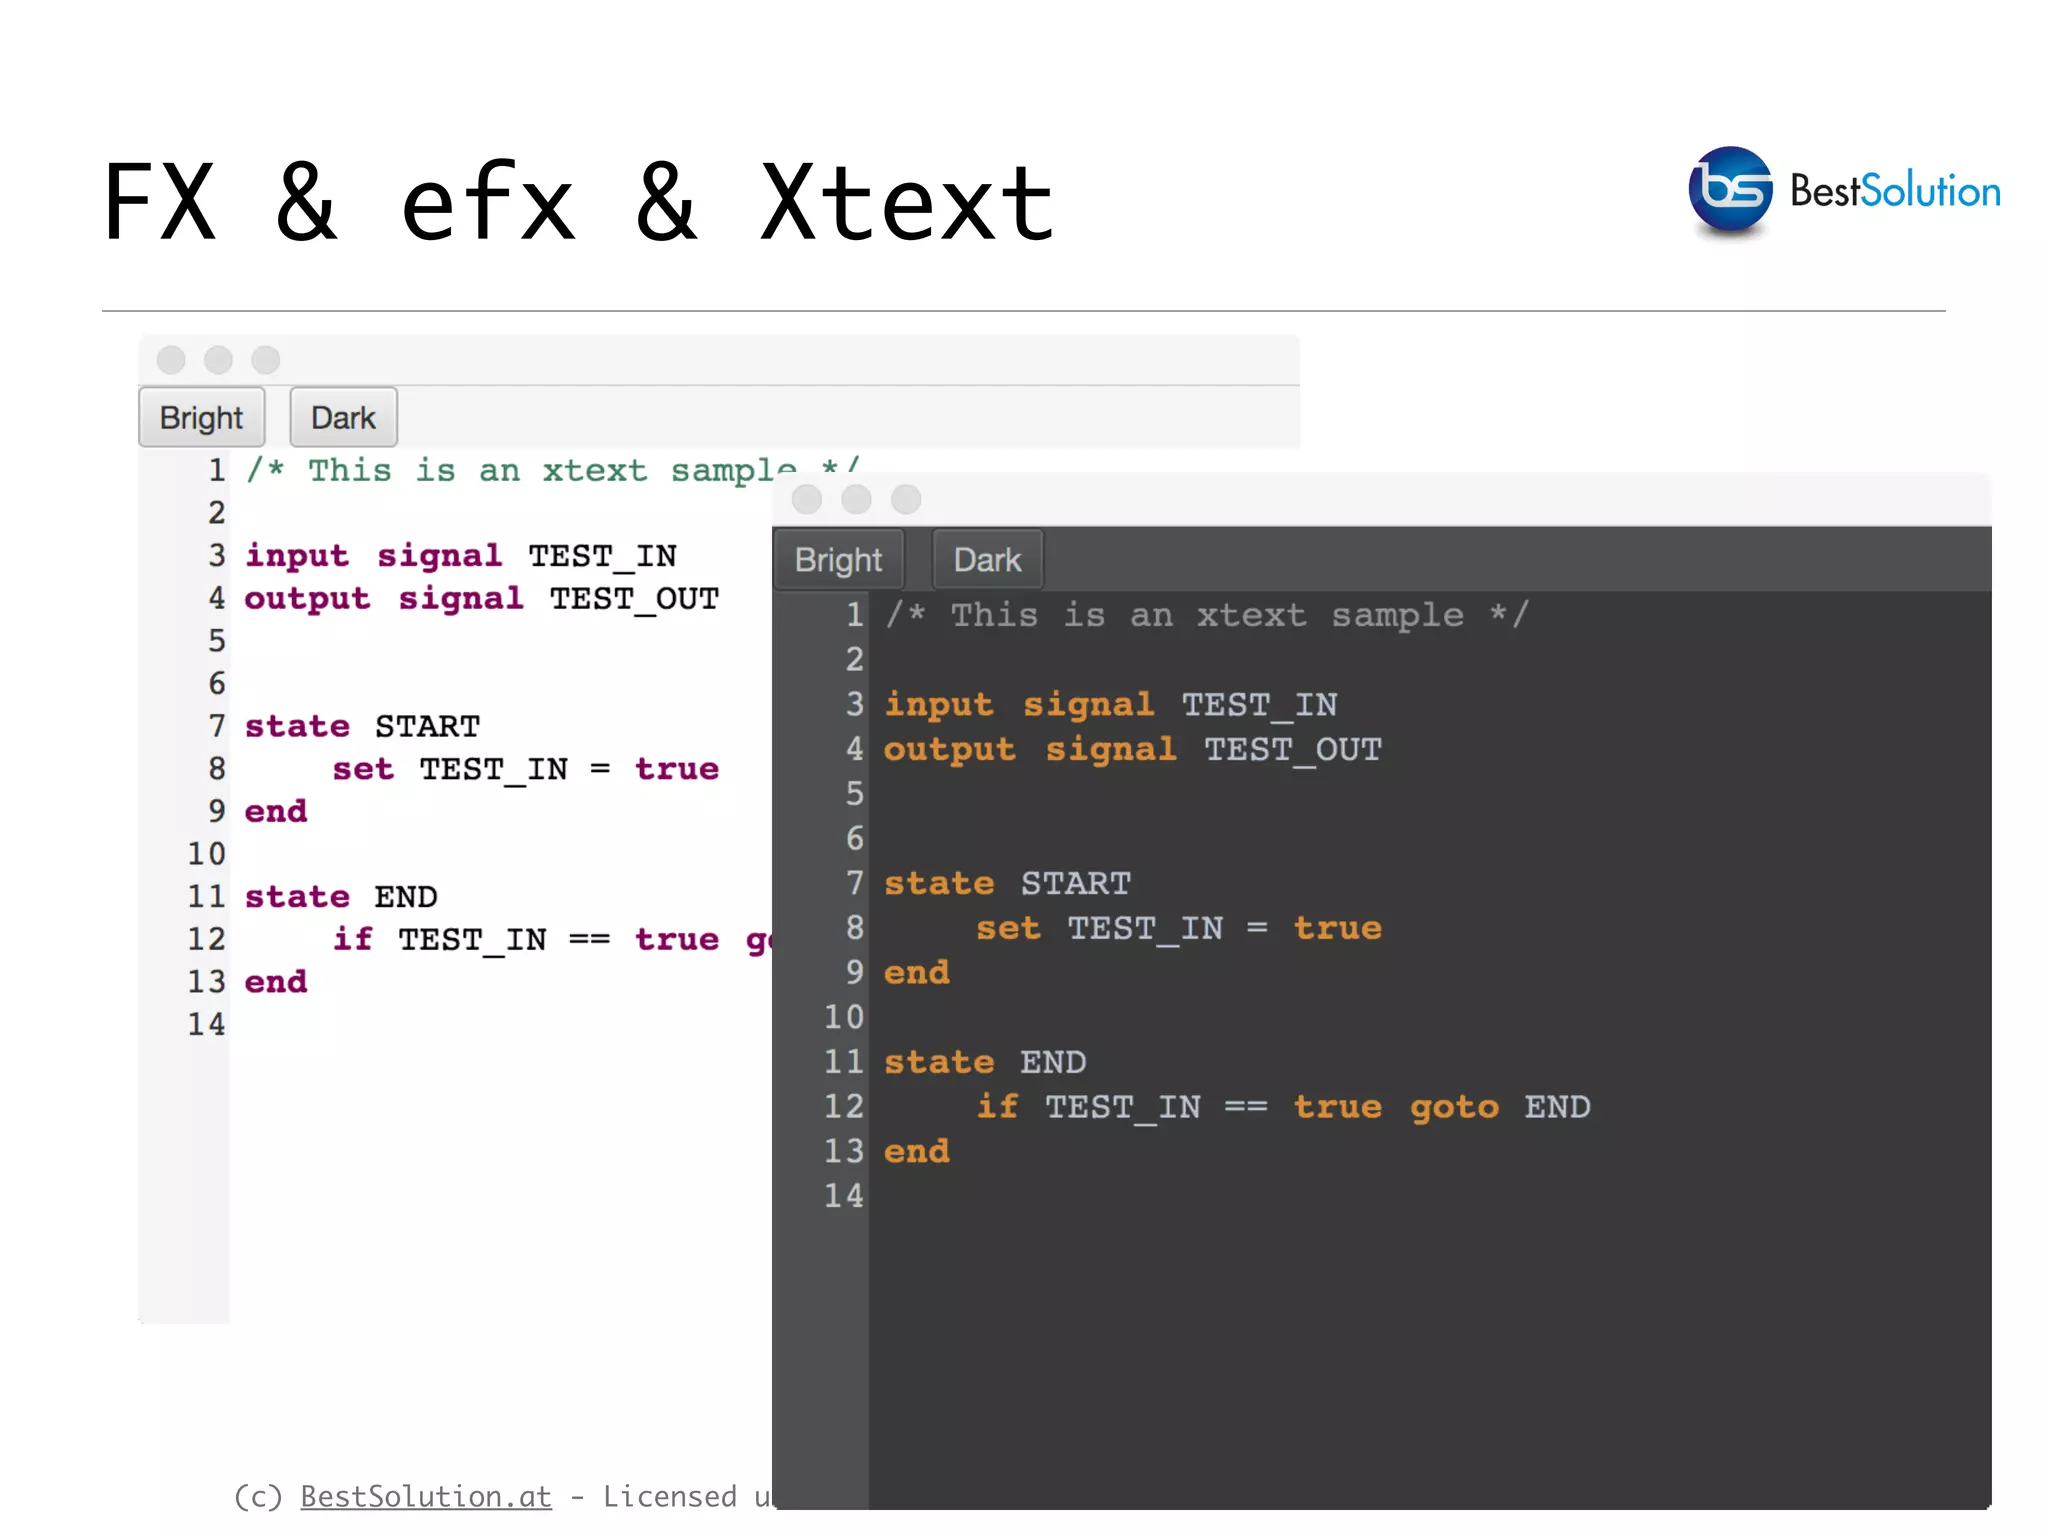Click middle traffic-light circle of dark window

856,499
